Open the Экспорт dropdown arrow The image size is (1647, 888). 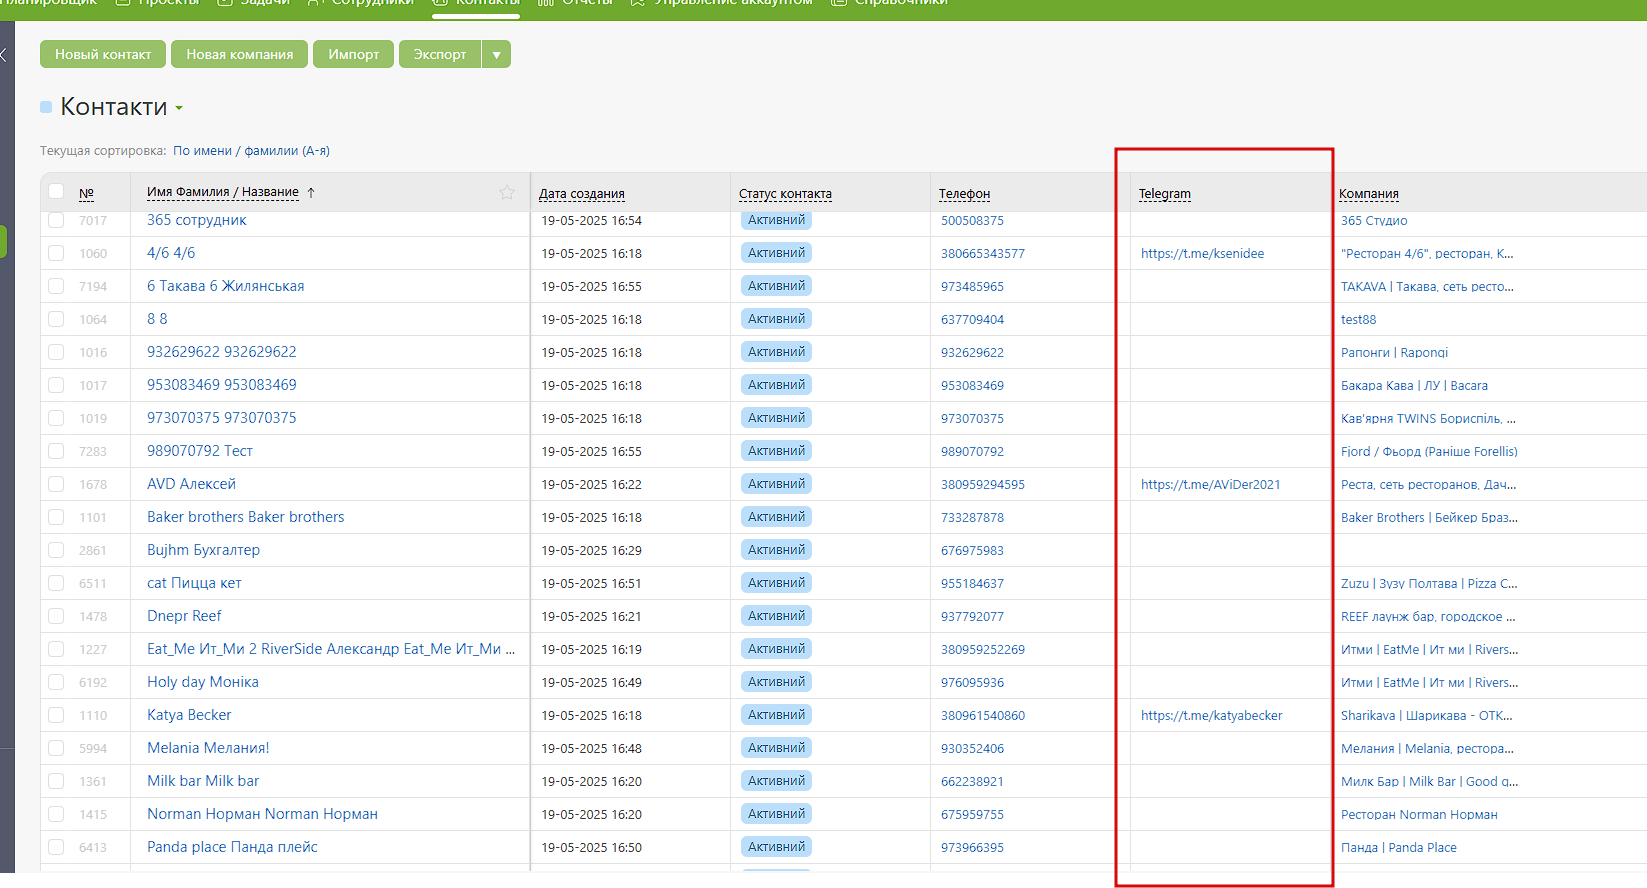coord(496,54)
